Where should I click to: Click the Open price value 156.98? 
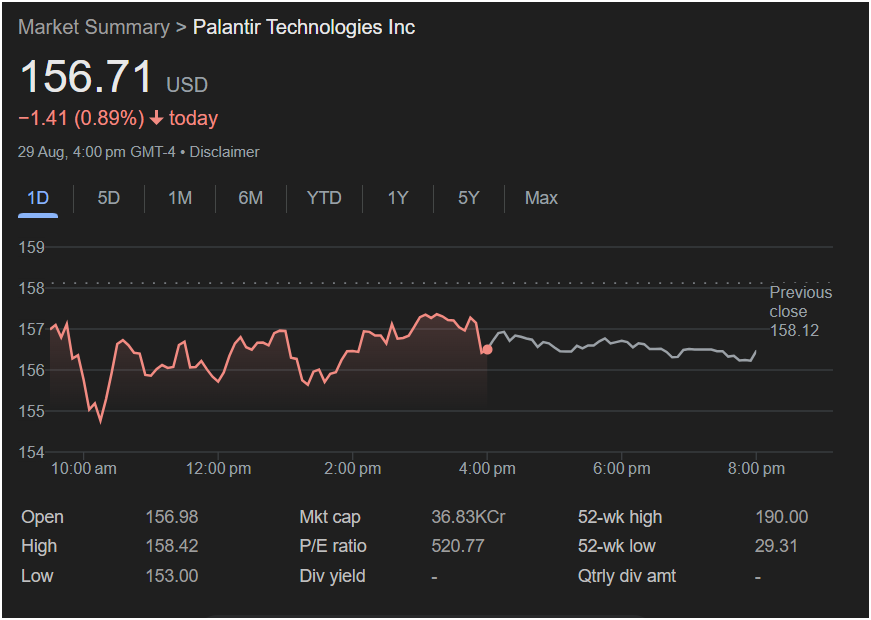[x=172, y=517]
